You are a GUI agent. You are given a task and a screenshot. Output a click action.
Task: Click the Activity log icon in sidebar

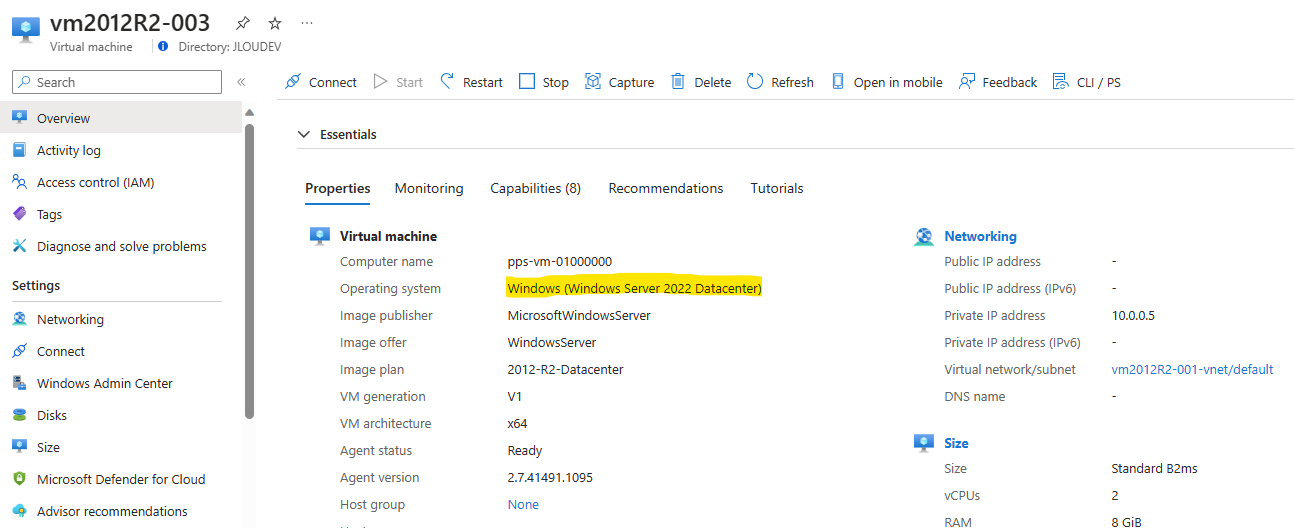coord(19,150)
